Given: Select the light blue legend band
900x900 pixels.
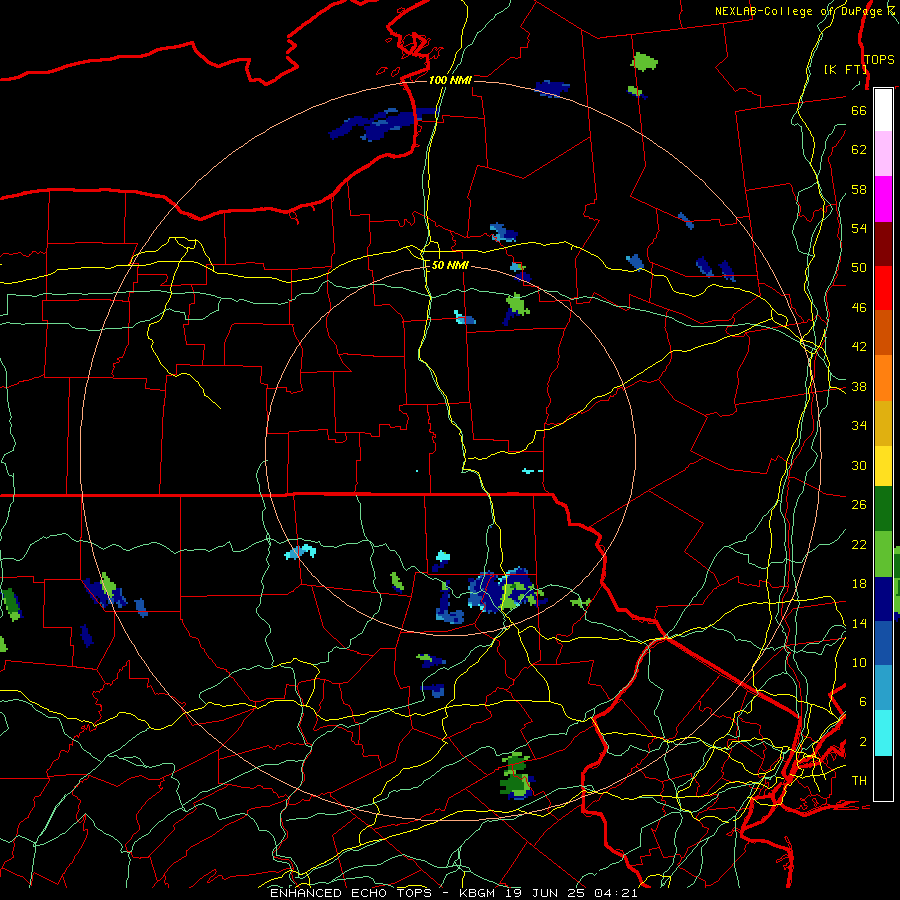Looking at the screenshot, I should (x=883, y=688).
